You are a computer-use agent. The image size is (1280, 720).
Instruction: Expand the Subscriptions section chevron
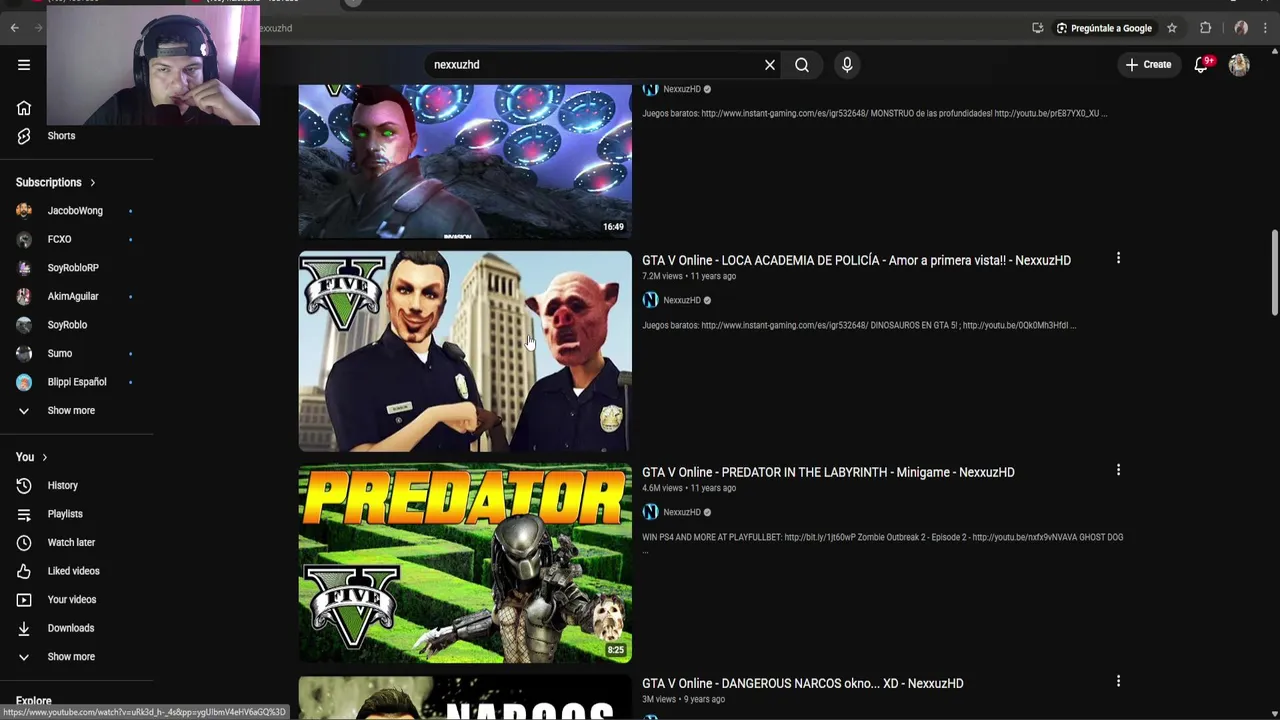(x=92, y=183)
